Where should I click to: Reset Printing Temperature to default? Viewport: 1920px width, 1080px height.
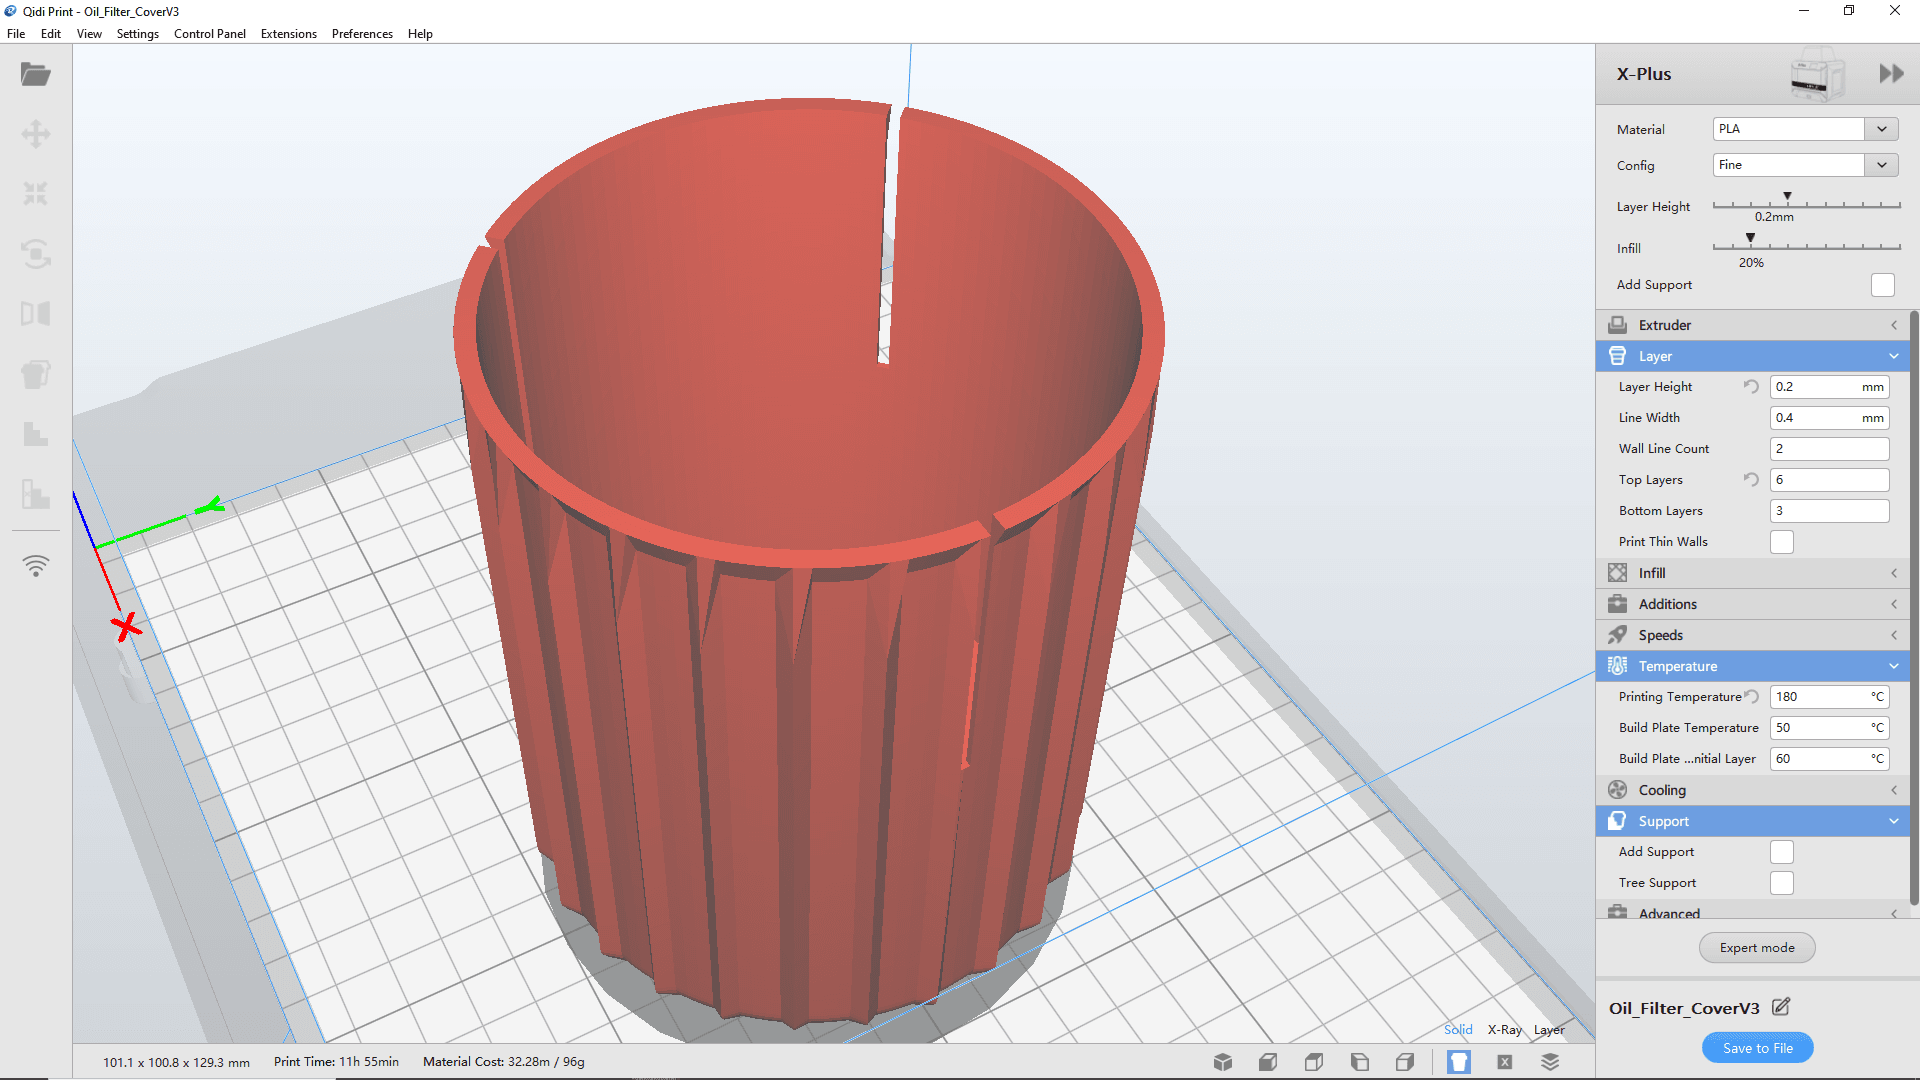point(1751,697)
